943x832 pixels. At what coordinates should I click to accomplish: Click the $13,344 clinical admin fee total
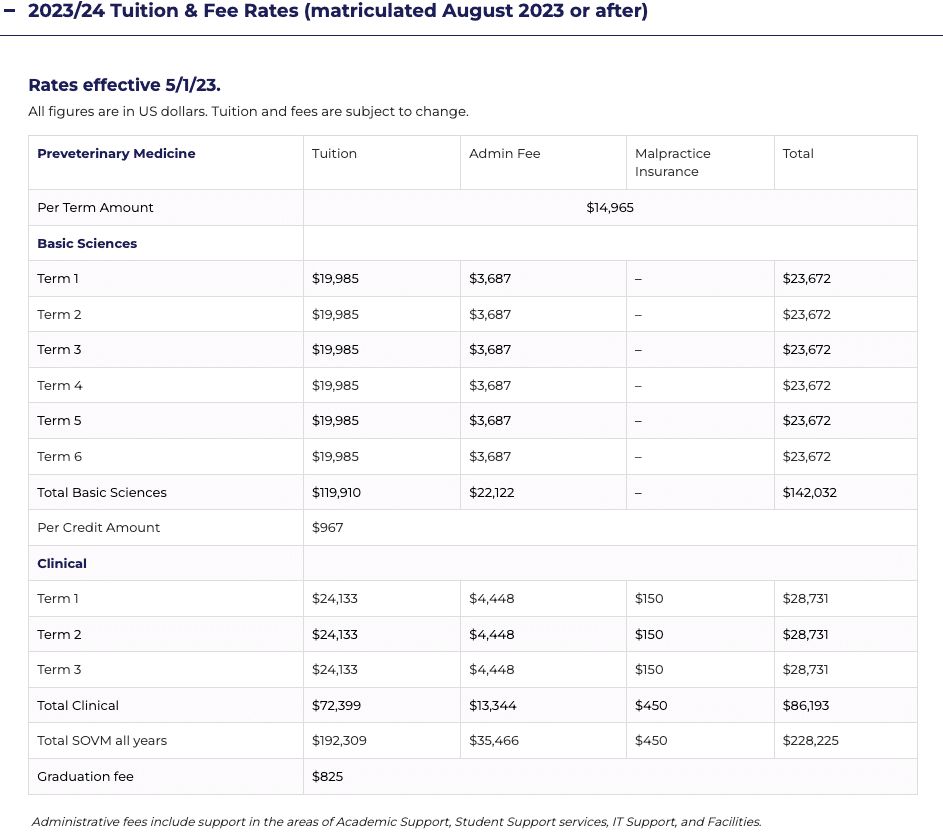coord(493,706)
